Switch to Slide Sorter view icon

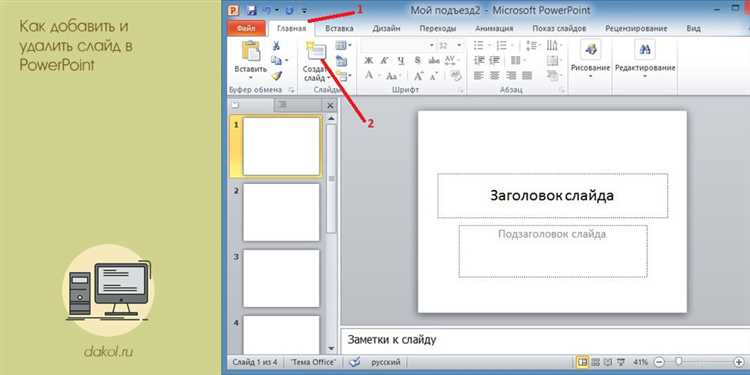click(596, 362)
